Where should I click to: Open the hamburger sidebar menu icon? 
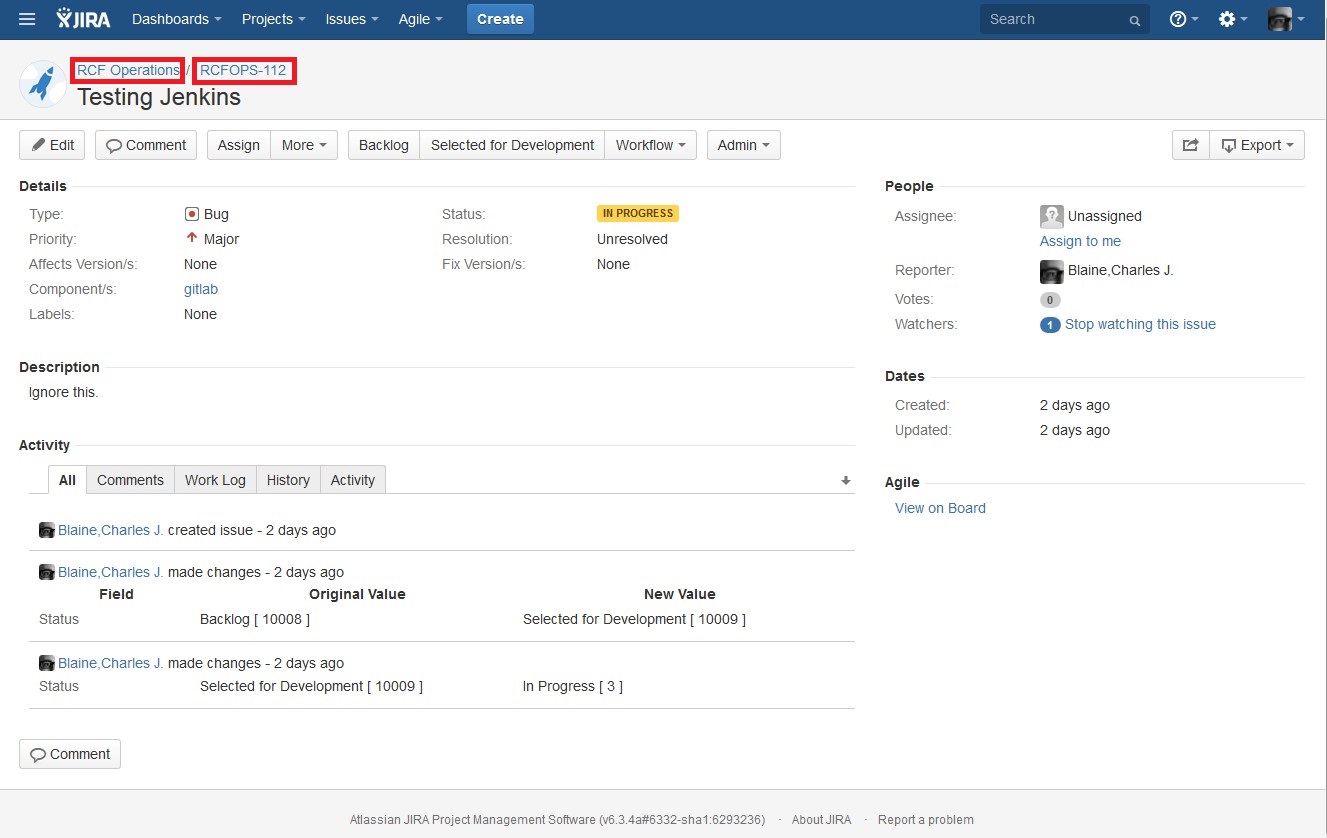click(27, 19)
